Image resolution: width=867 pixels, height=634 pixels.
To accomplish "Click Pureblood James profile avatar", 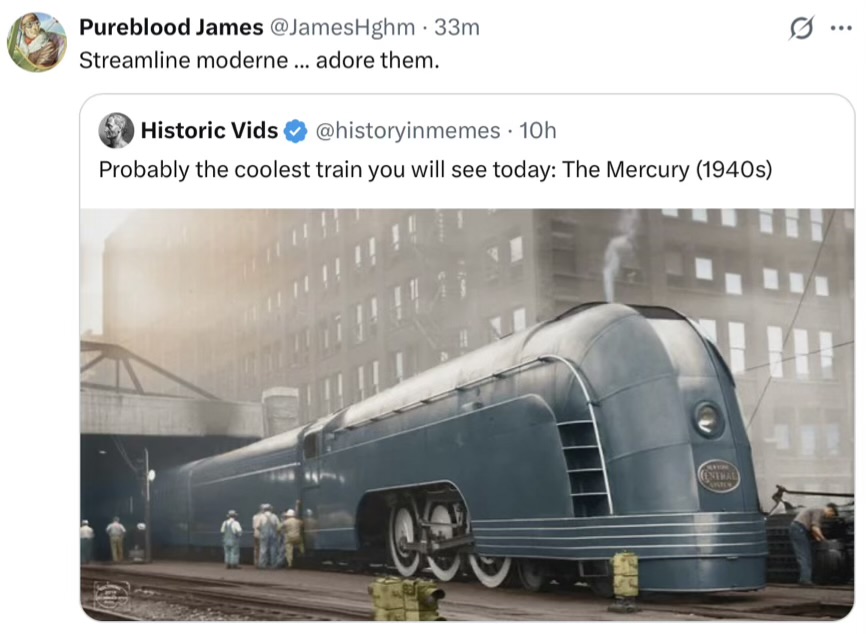I will pyautogui.click(x=36, y=43).
